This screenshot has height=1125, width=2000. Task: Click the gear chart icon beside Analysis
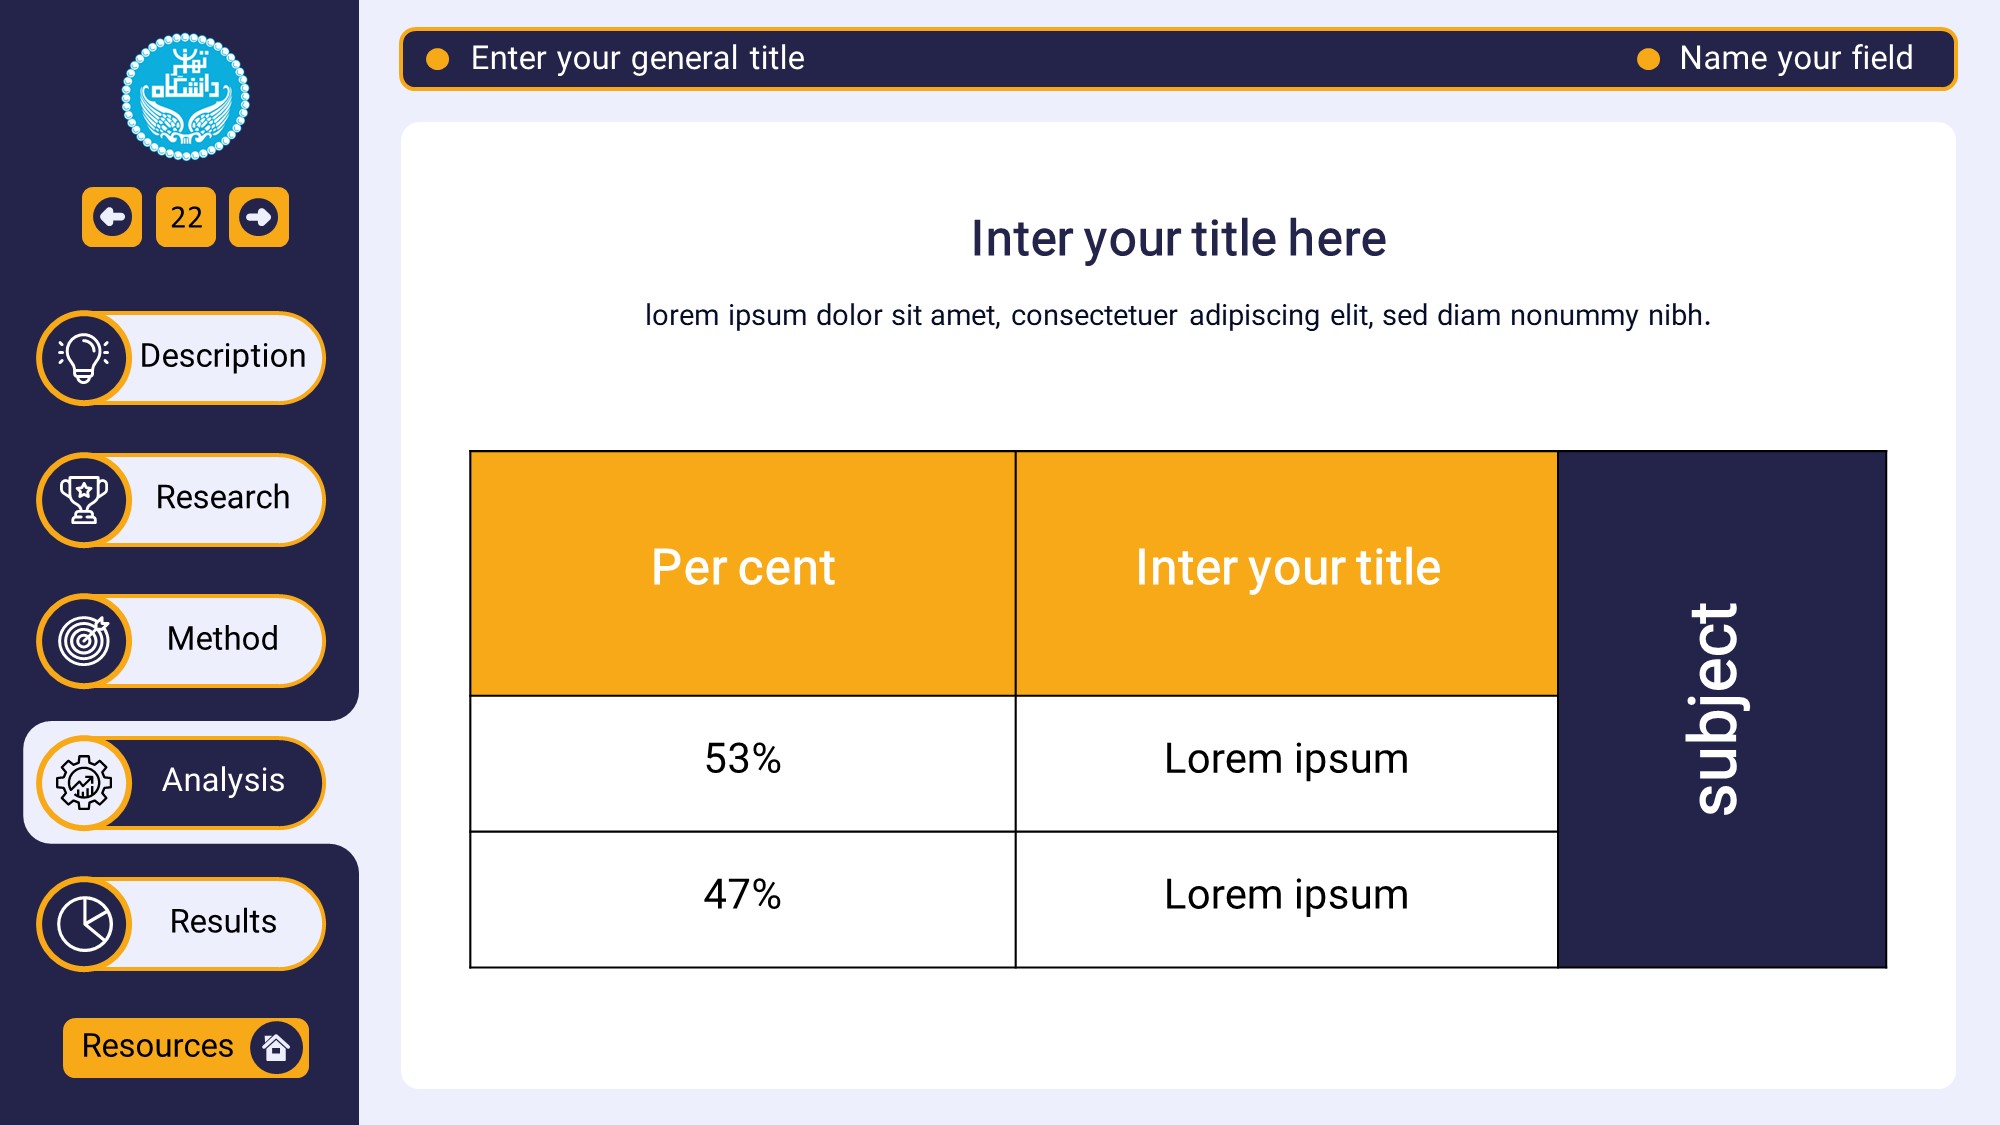(x=85, y=782)
